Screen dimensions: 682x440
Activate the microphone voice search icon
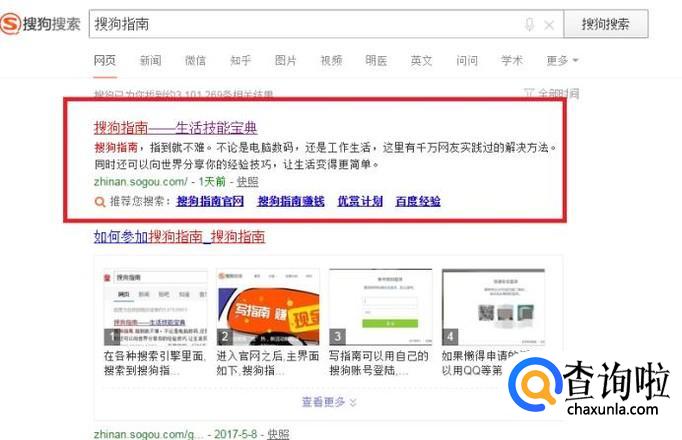tap(529, 24)
